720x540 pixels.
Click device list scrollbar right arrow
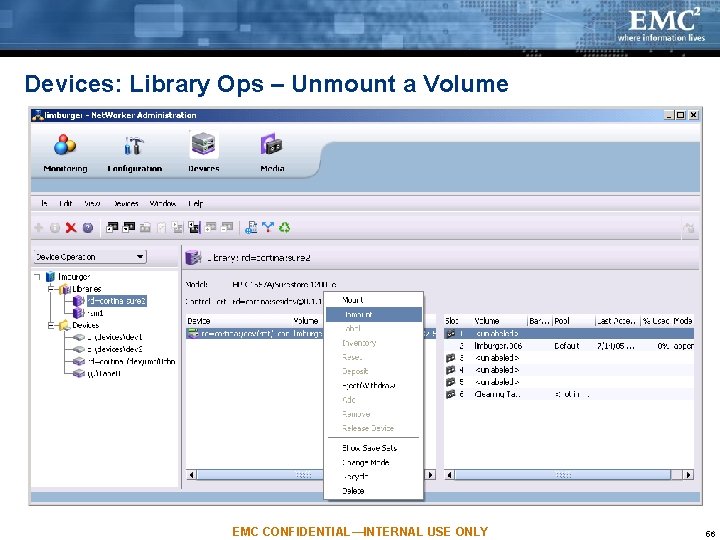[430, 475]
